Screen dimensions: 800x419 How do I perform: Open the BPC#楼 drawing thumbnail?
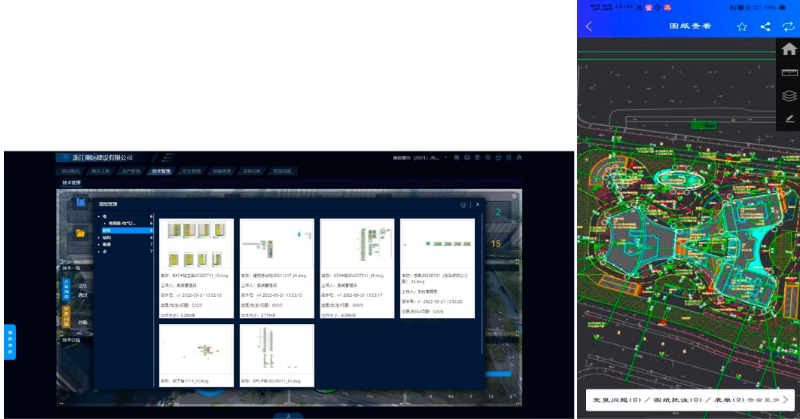277,350
